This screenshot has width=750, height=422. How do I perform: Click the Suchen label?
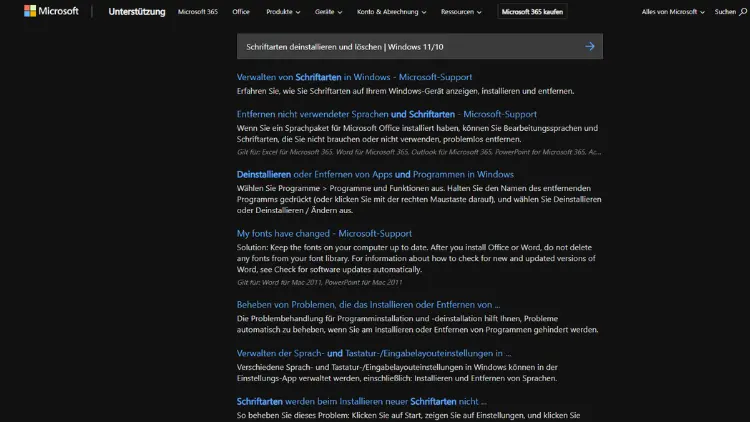tap(725, 11)
